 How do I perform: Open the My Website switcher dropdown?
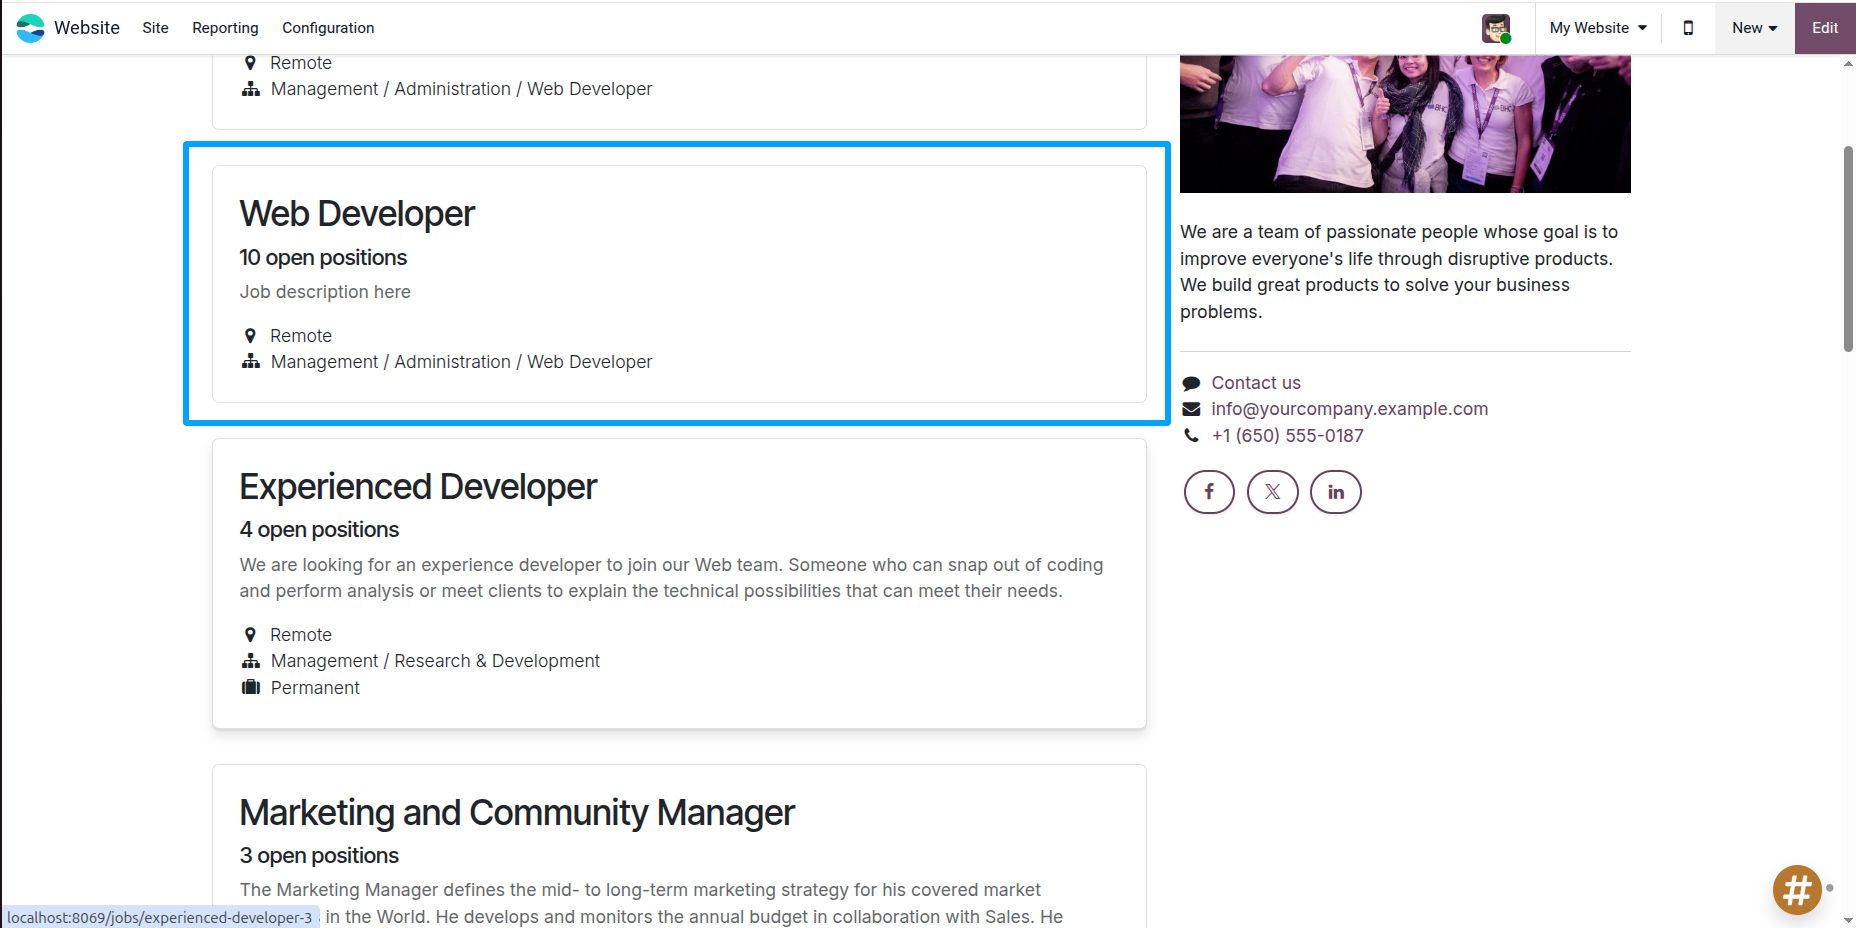click(x=1596, y=28)
